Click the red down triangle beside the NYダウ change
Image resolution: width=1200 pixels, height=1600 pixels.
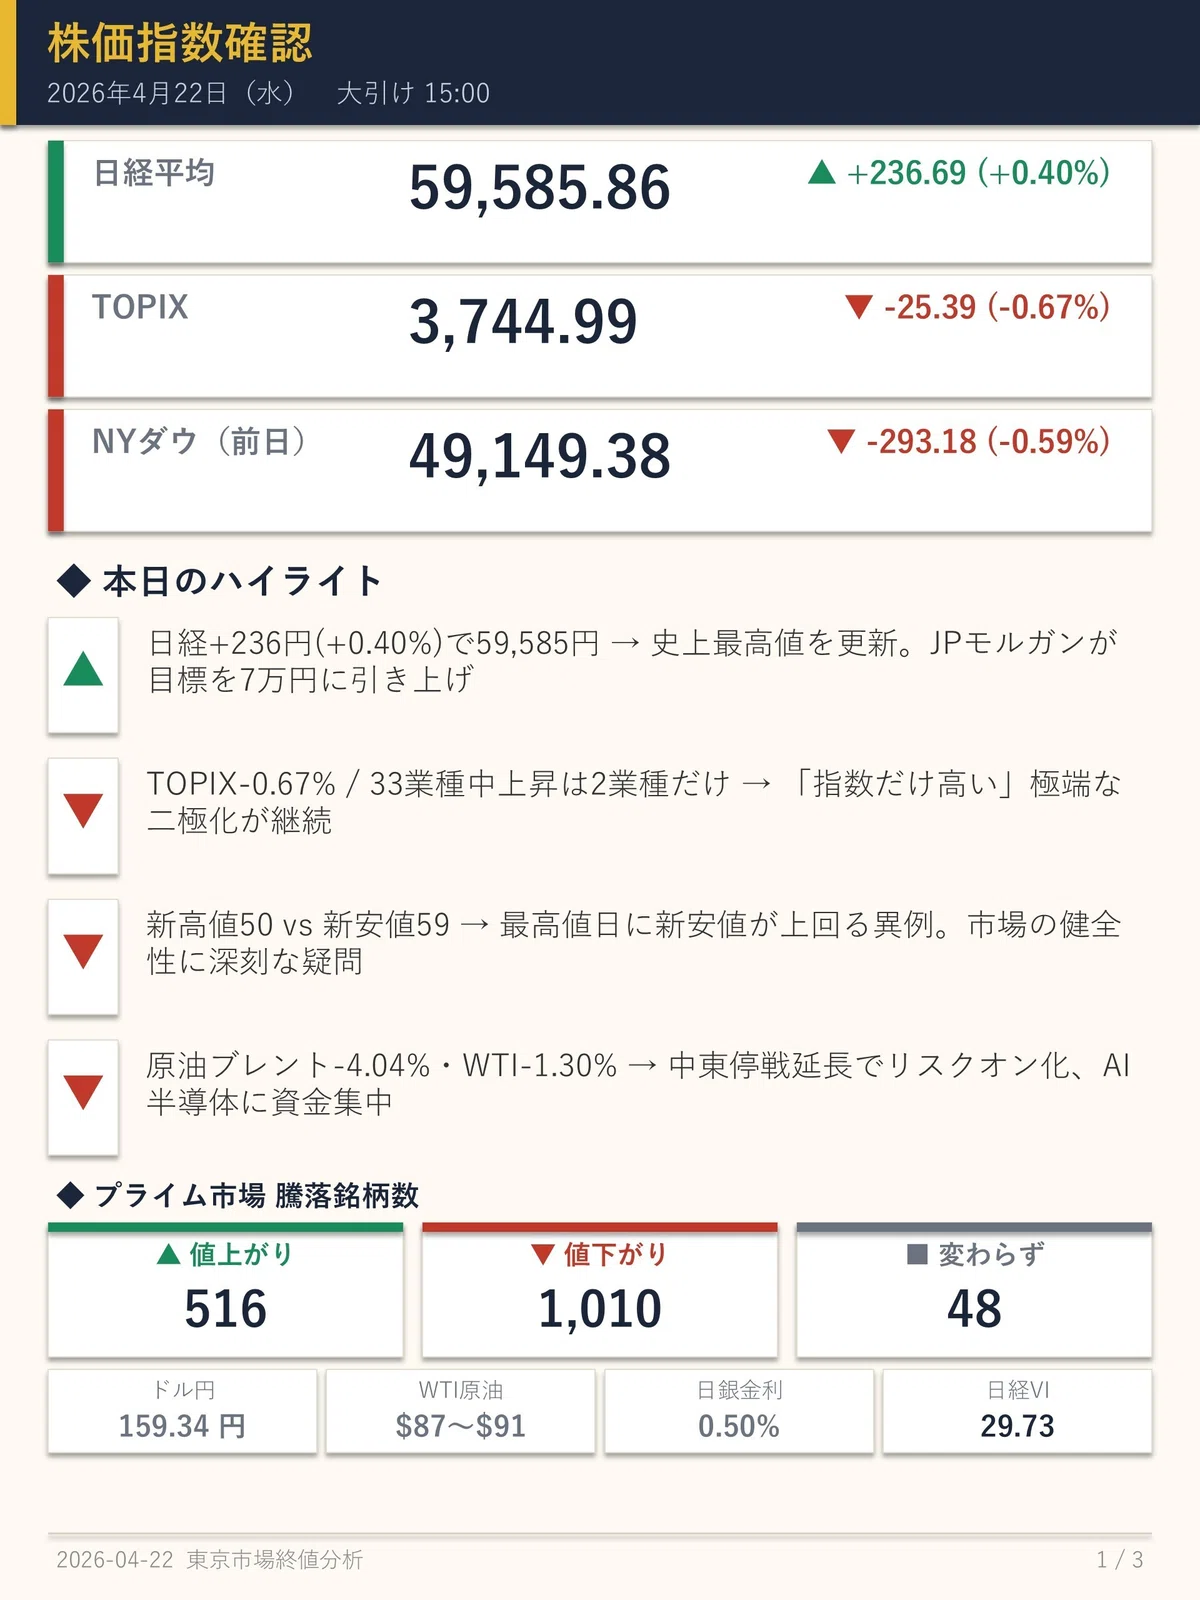click(x=841, y=441)
